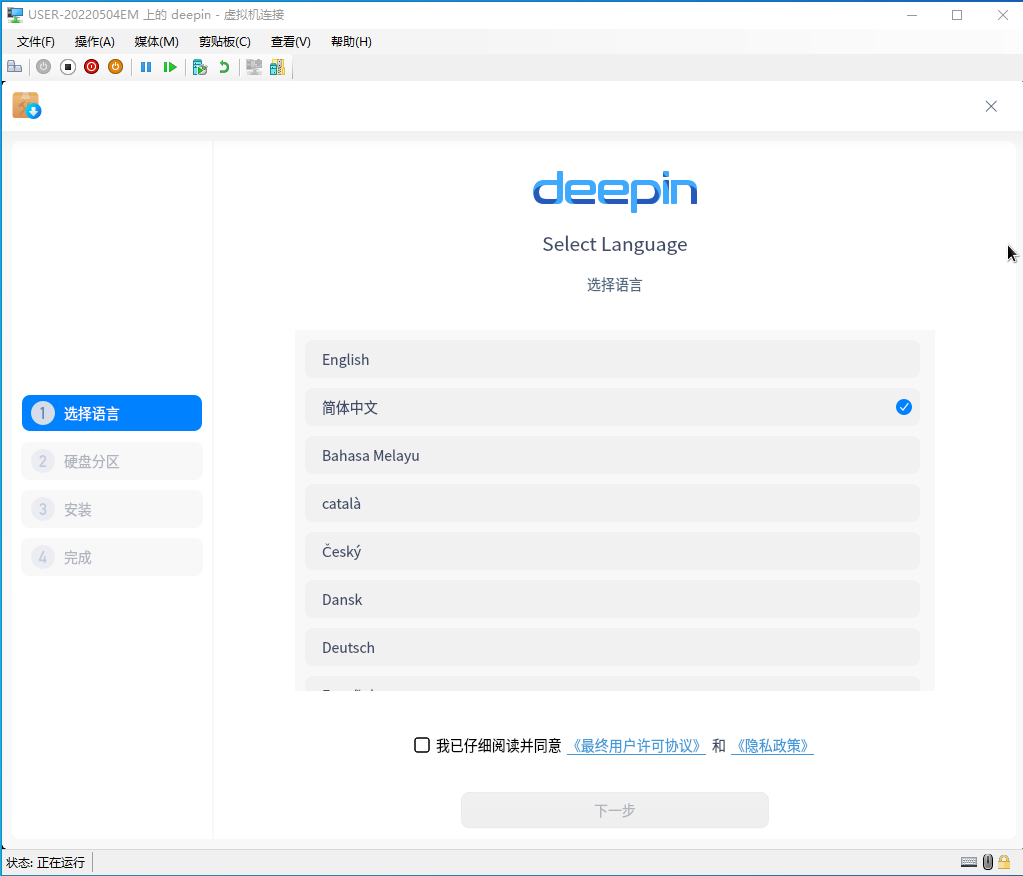This screenshot has width=1023, height=876.
Task: Select English from the language list
Action: [612, 359]
